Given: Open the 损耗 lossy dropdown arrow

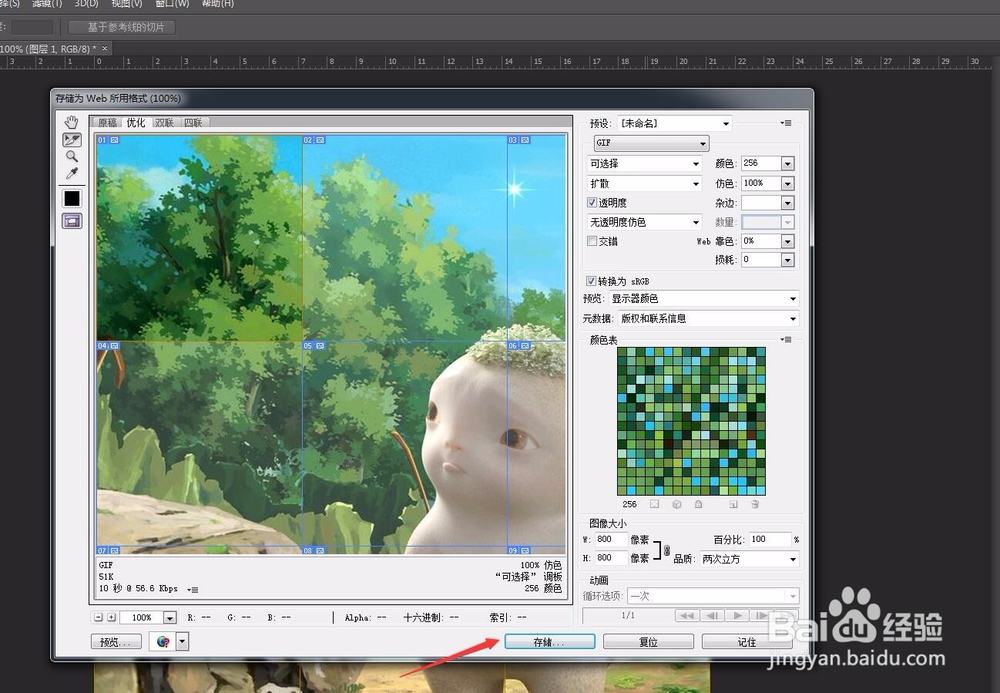Looking at the screenshot, I should tap(788, 260).
